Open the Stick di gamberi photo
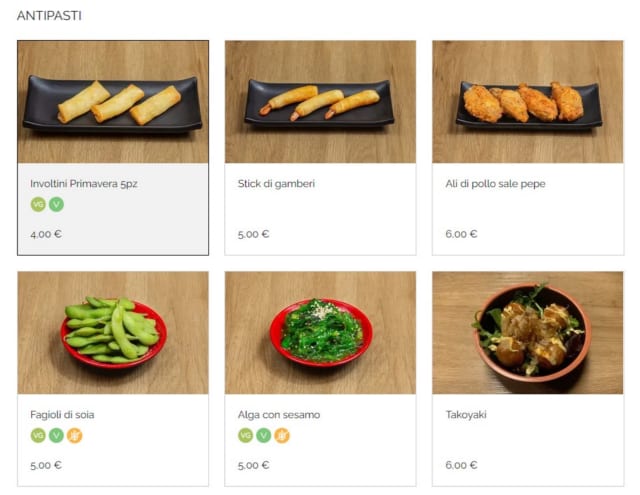Viewport: 640px width, 495px height. pyautogui.click(x=320, y=102)
